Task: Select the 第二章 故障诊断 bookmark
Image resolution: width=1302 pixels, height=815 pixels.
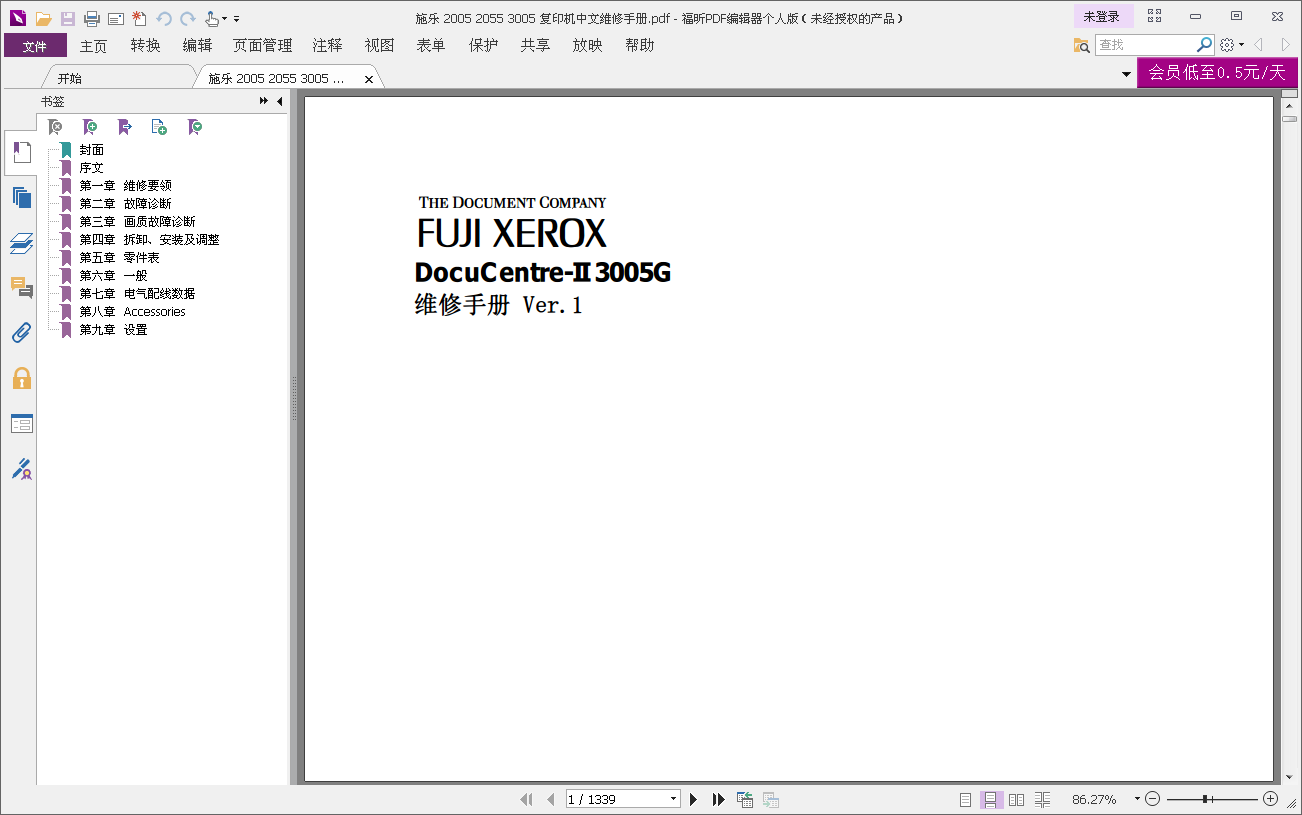Action: (x=126, y=204)
